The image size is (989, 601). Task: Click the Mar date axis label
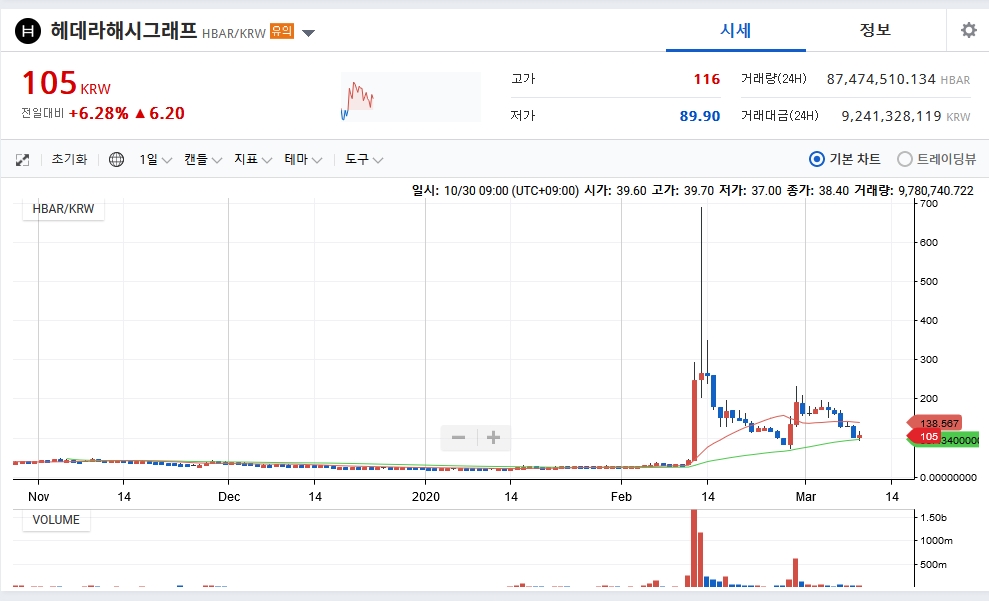805,497
